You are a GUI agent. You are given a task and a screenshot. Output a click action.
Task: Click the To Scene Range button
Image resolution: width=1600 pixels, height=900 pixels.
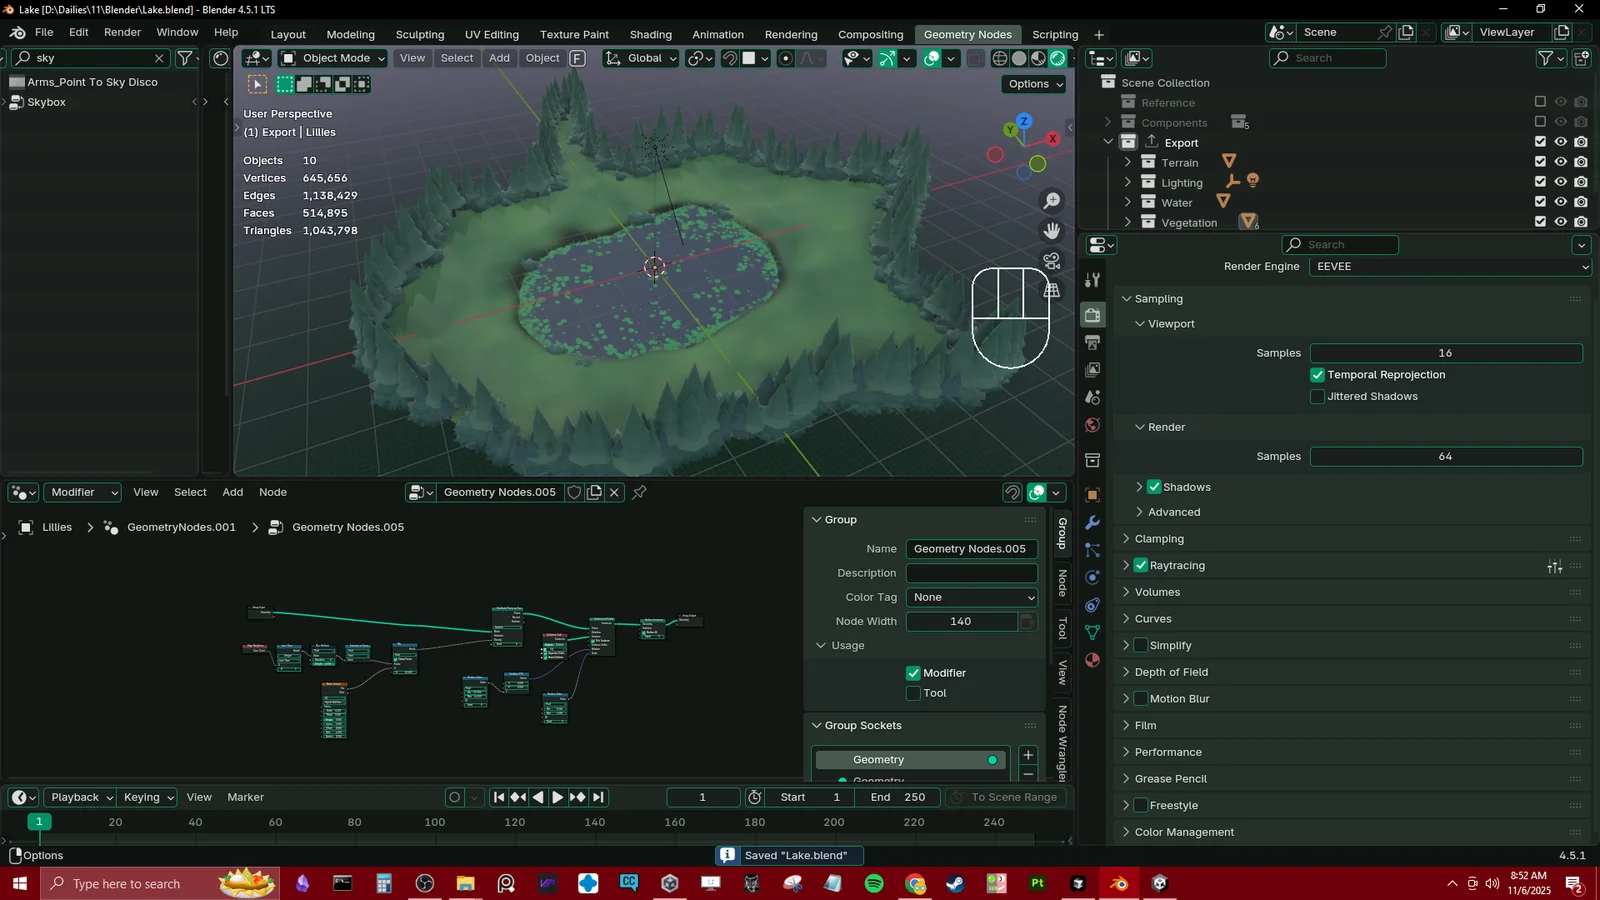[x=1013, y=798]
